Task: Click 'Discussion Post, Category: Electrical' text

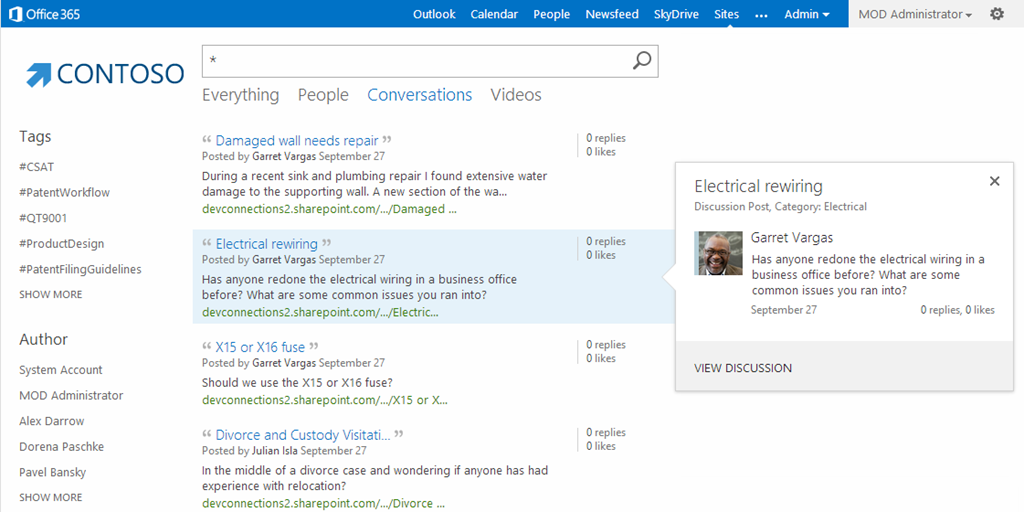Action: coord(780,207)
